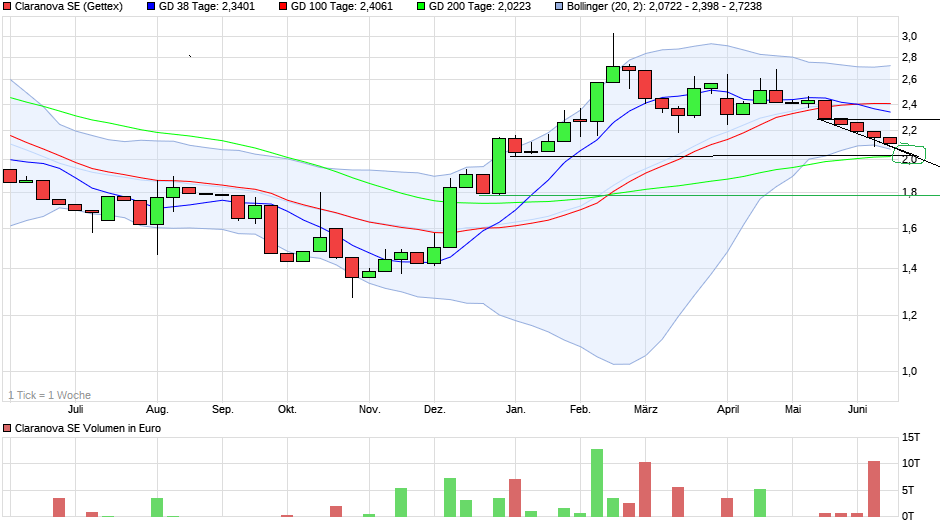Click the red GD 100 Tage legend swatch
Image resolution: width=940 pixels, height=526 pixels.
[x=284, y=6]
